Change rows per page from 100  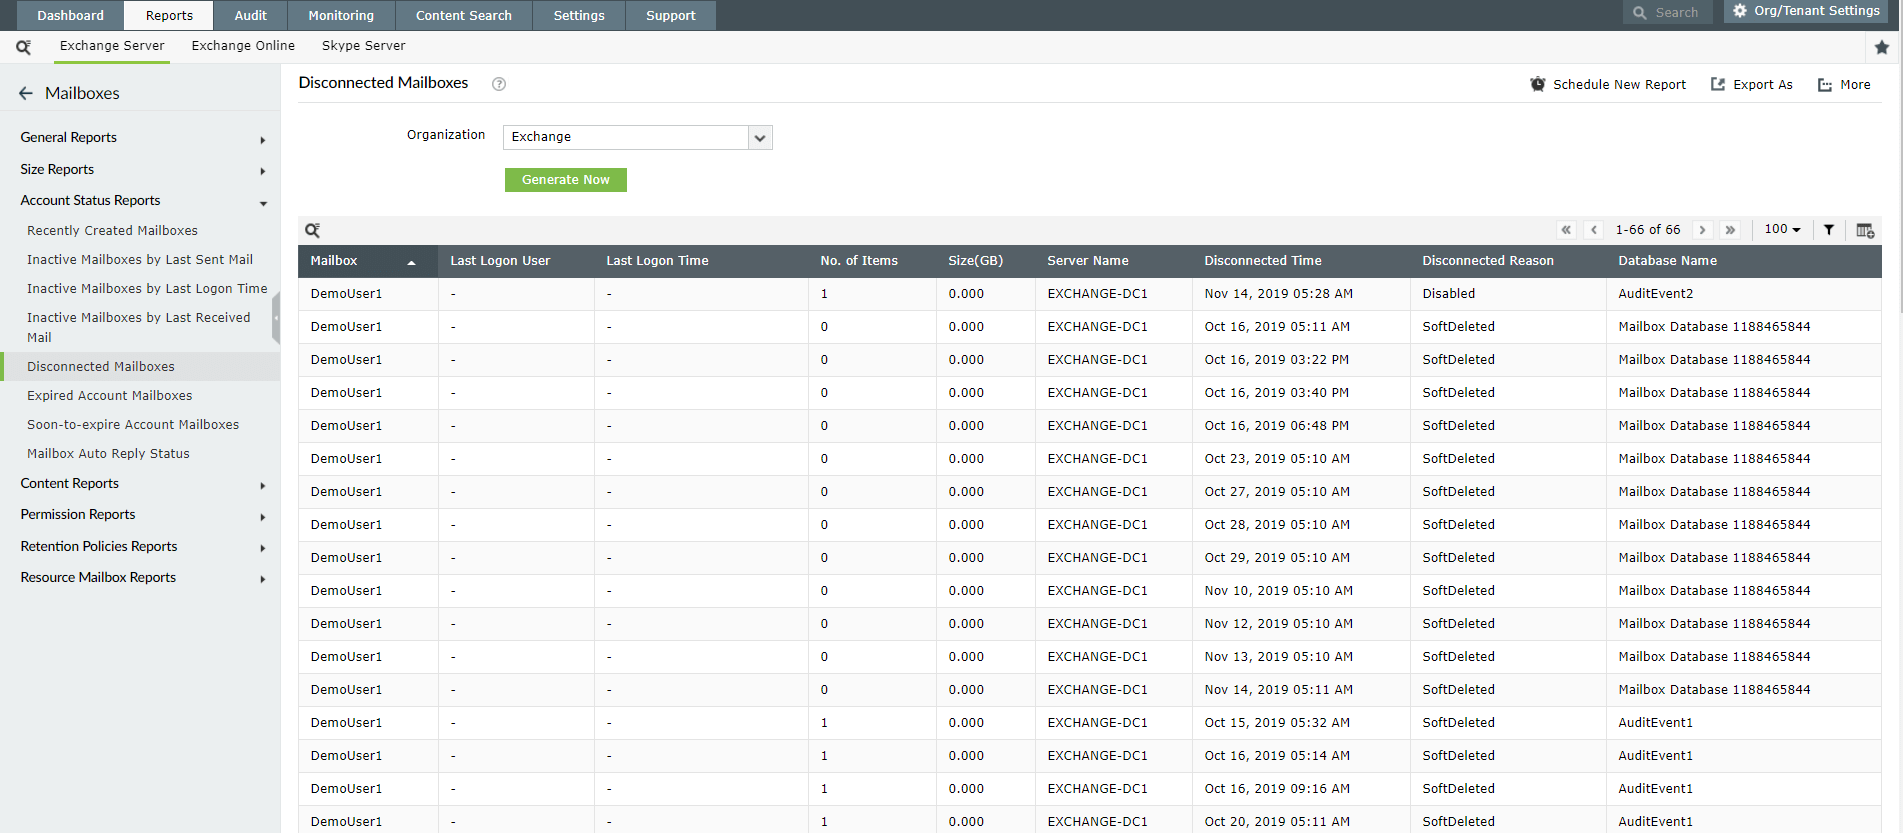[x=1782, y=229]
